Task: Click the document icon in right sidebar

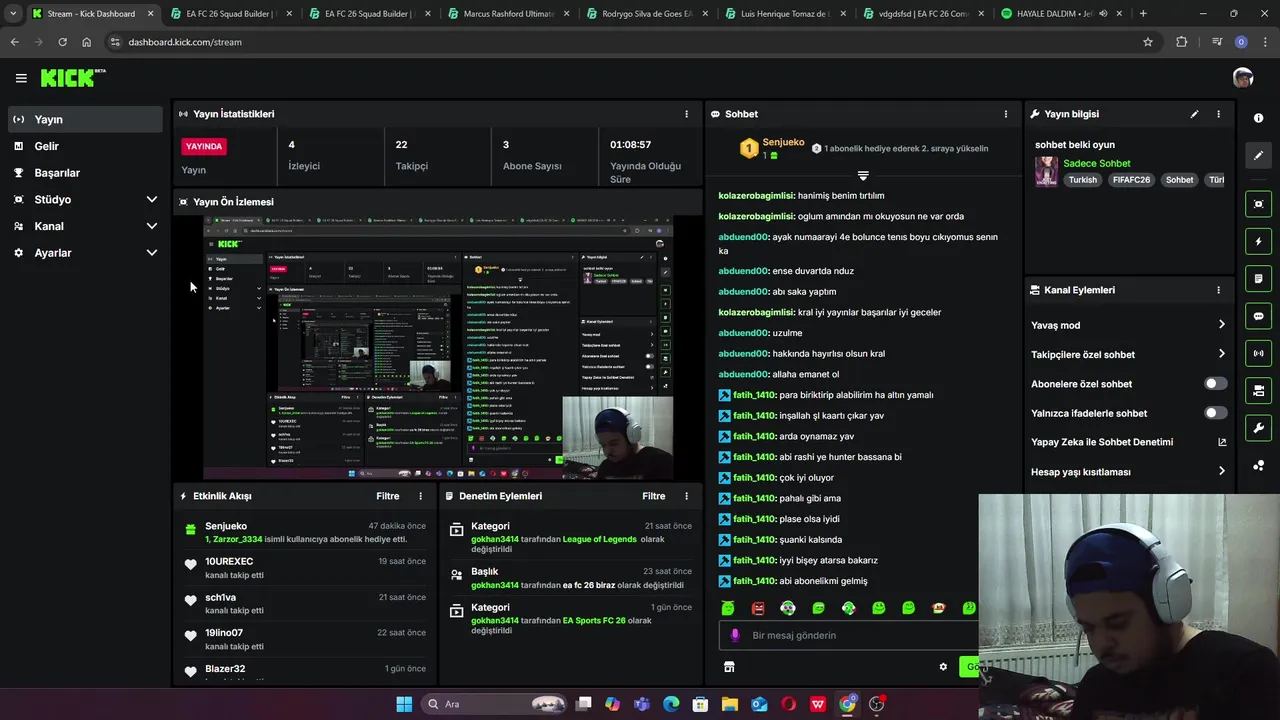Action: 1258,278
